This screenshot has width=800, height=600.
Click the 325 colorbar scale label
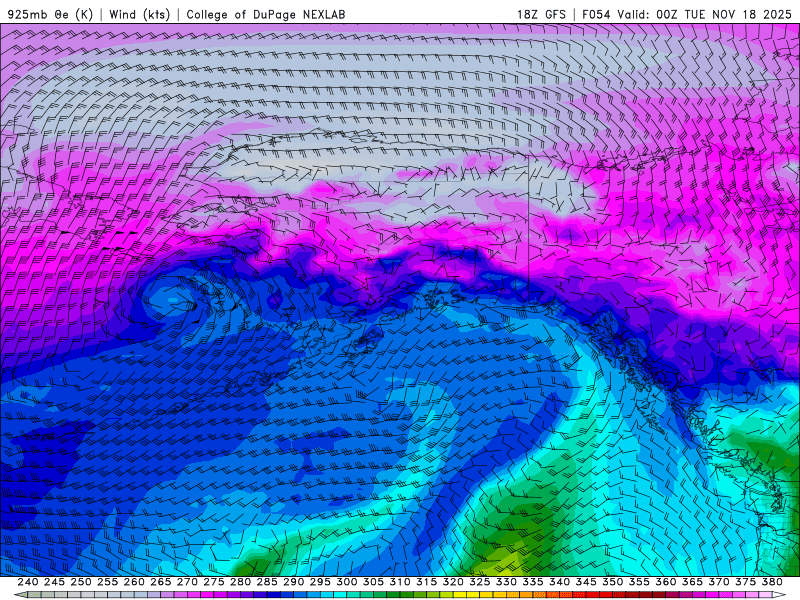tap(480, 582)
